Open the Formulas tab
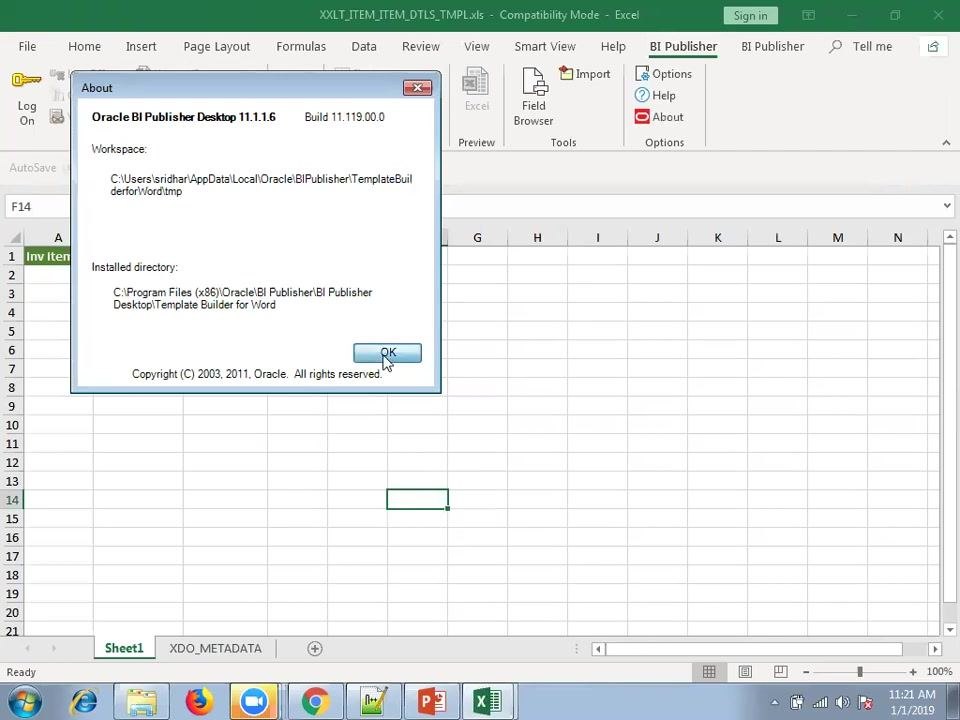This screenshot has width=960, height=720. tap(301, 47)
